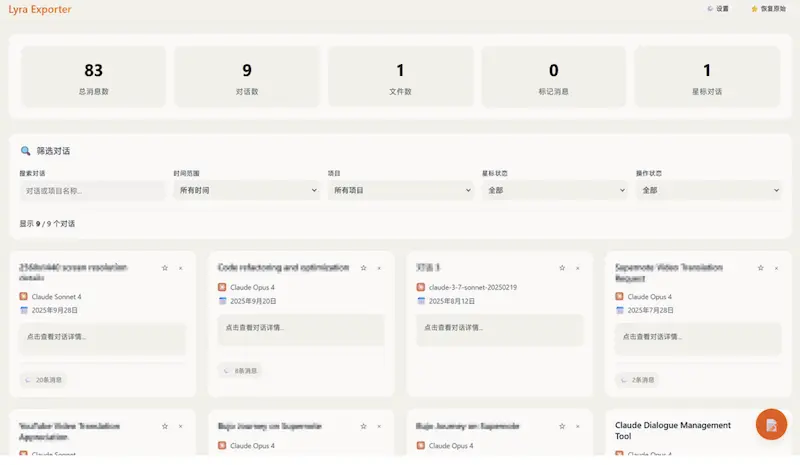Focus the 搜索对话 search input field
Screen dimensions: 800x465
(x=92, y=190)
